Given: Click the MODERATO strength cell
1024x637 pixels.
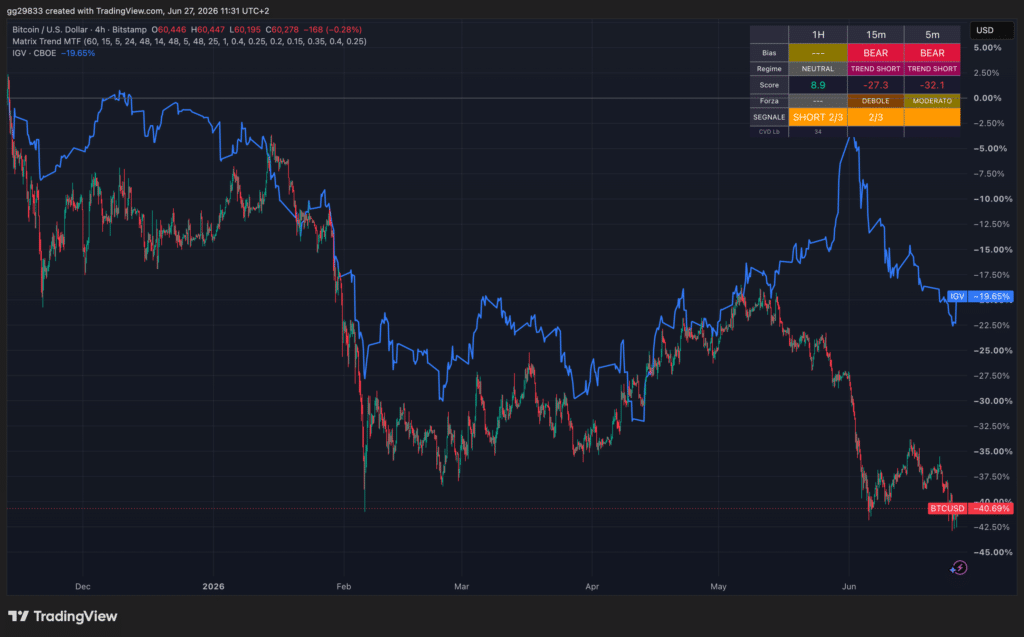Looking at the screenshot, I should coord(932,101).
